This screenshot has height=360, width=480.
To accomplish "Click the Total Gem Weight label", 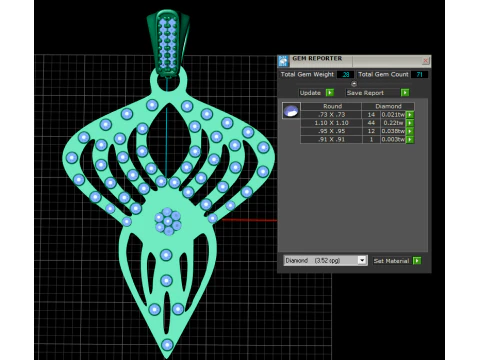I will pos(307,74).
